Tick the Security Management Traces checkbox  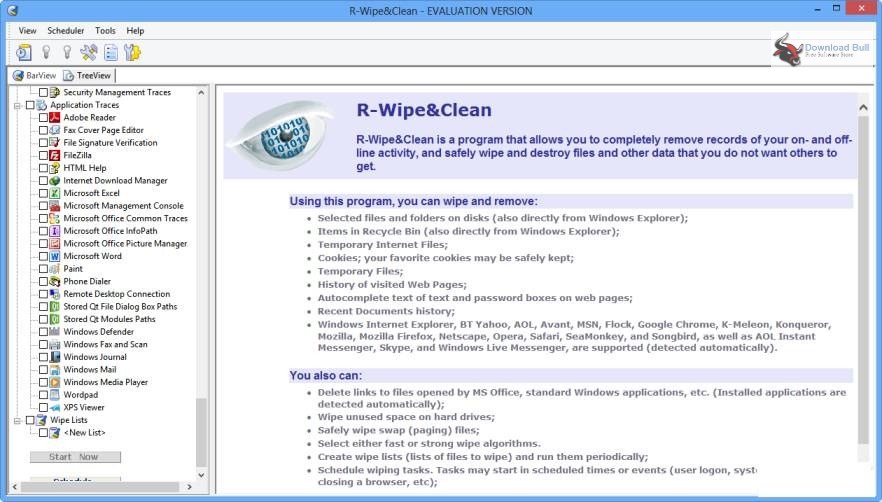click(x=43, y=92)
